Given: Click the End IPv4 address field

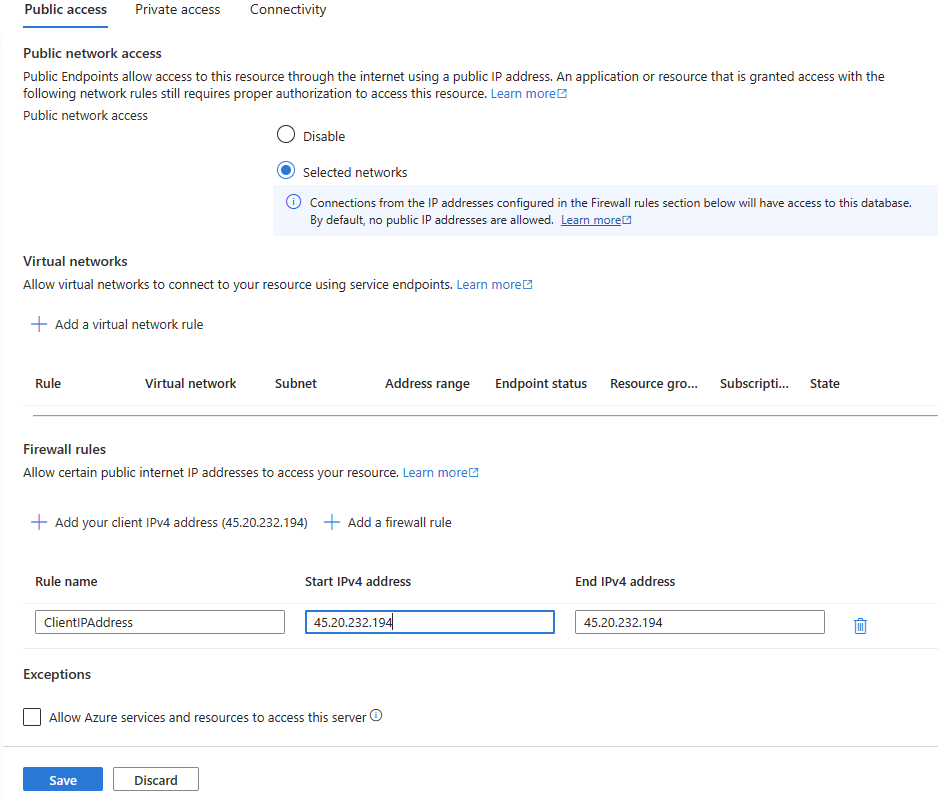Looking at the screenshot, I should (699, 622).
